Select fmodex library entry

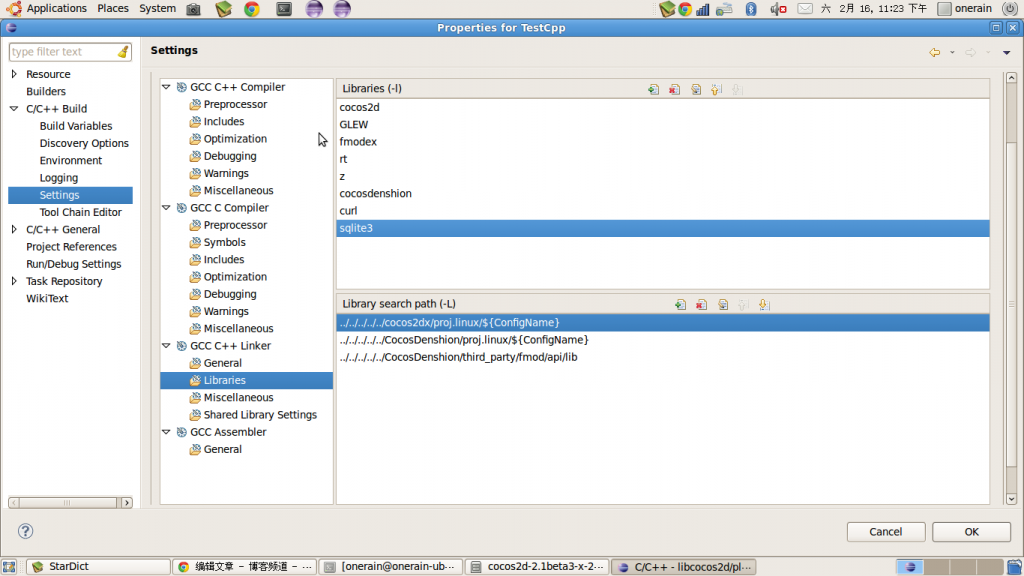coord(663,142)
